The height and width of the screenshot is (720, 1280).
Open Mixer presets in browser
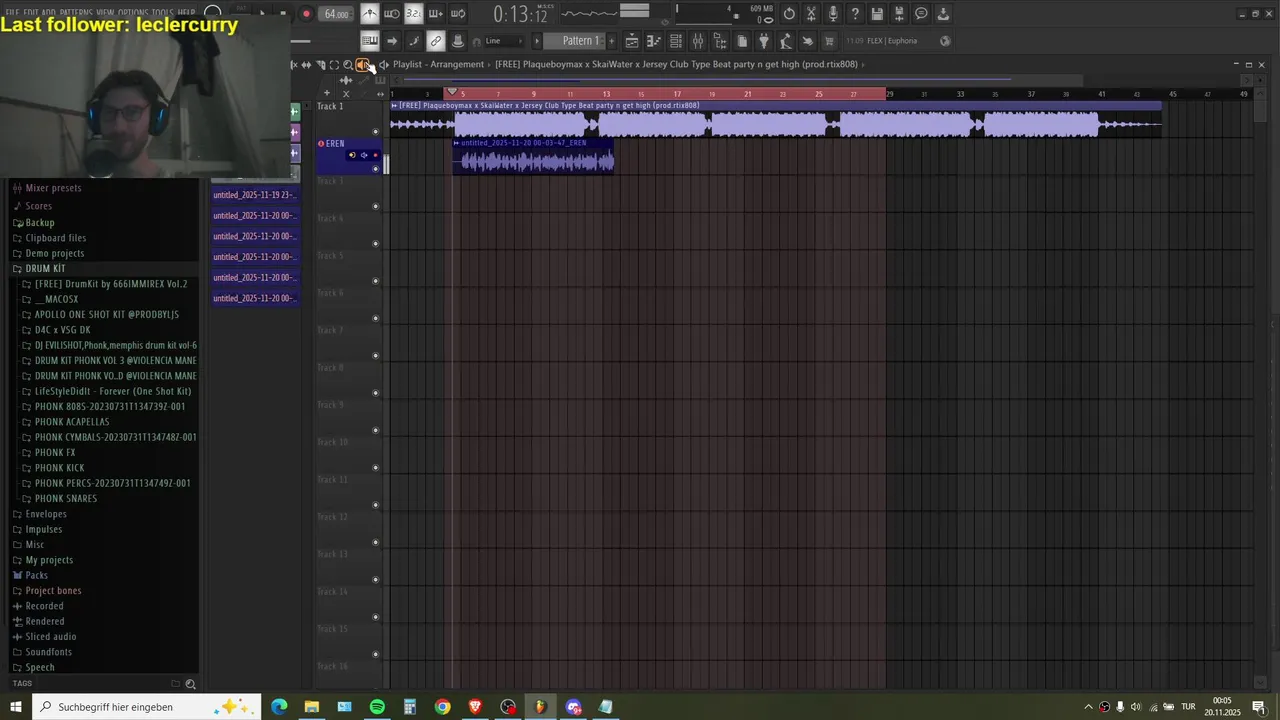tap(53, 188)
